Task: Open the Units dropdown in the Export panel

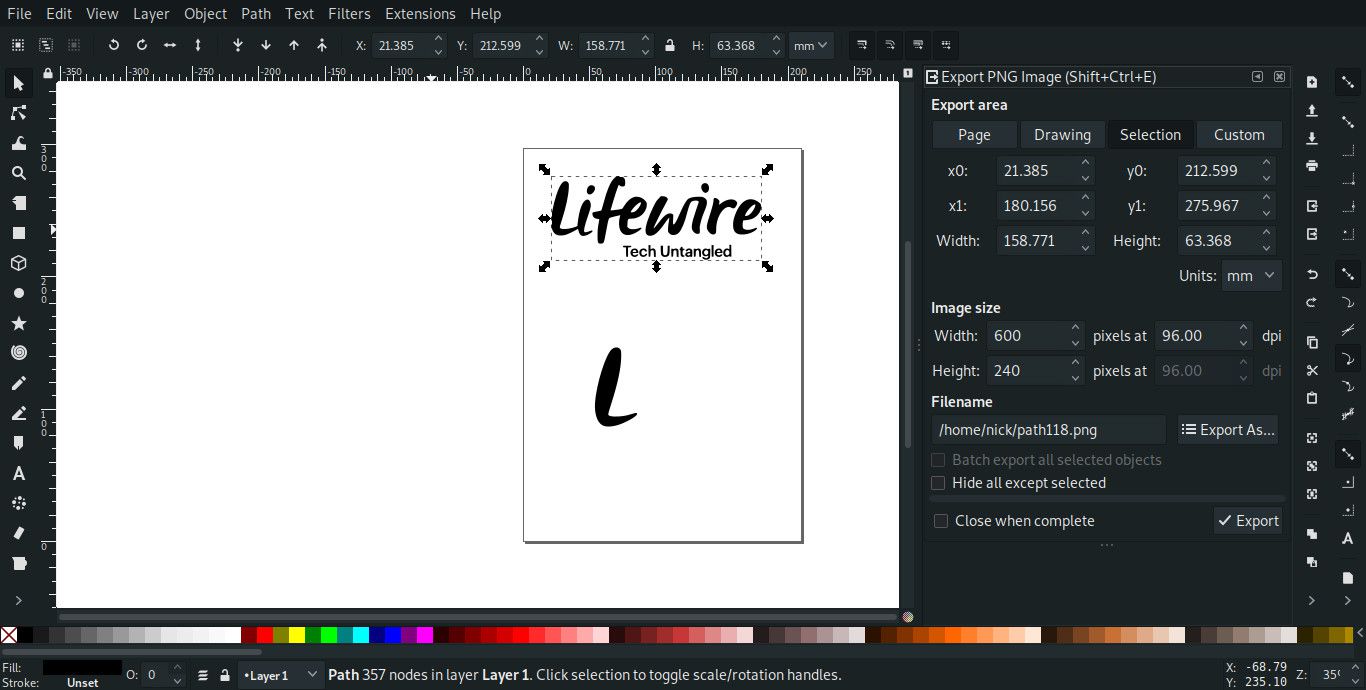Action: pyautogui.click(x=1251, y=275)
